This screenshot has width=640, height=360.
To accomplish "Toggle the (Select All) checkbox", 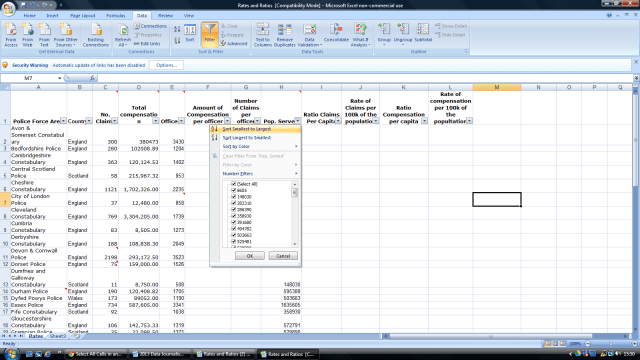I will 233,184.
